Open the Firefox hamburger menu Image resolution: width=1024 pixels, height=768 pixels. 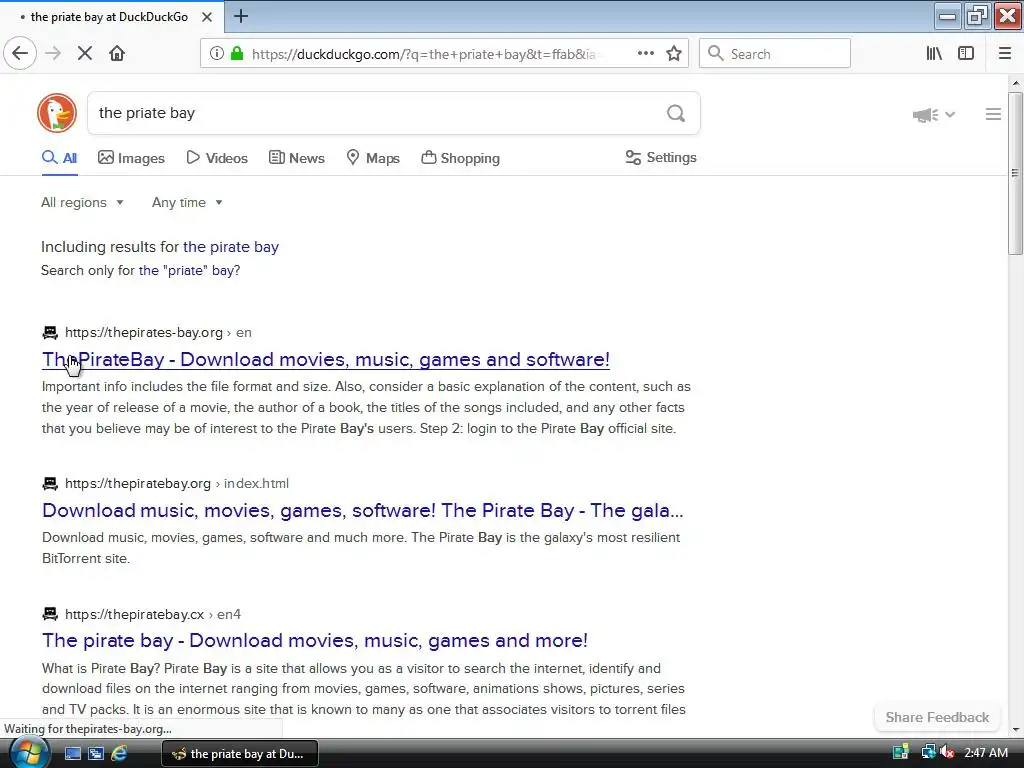coord(1004,54)
